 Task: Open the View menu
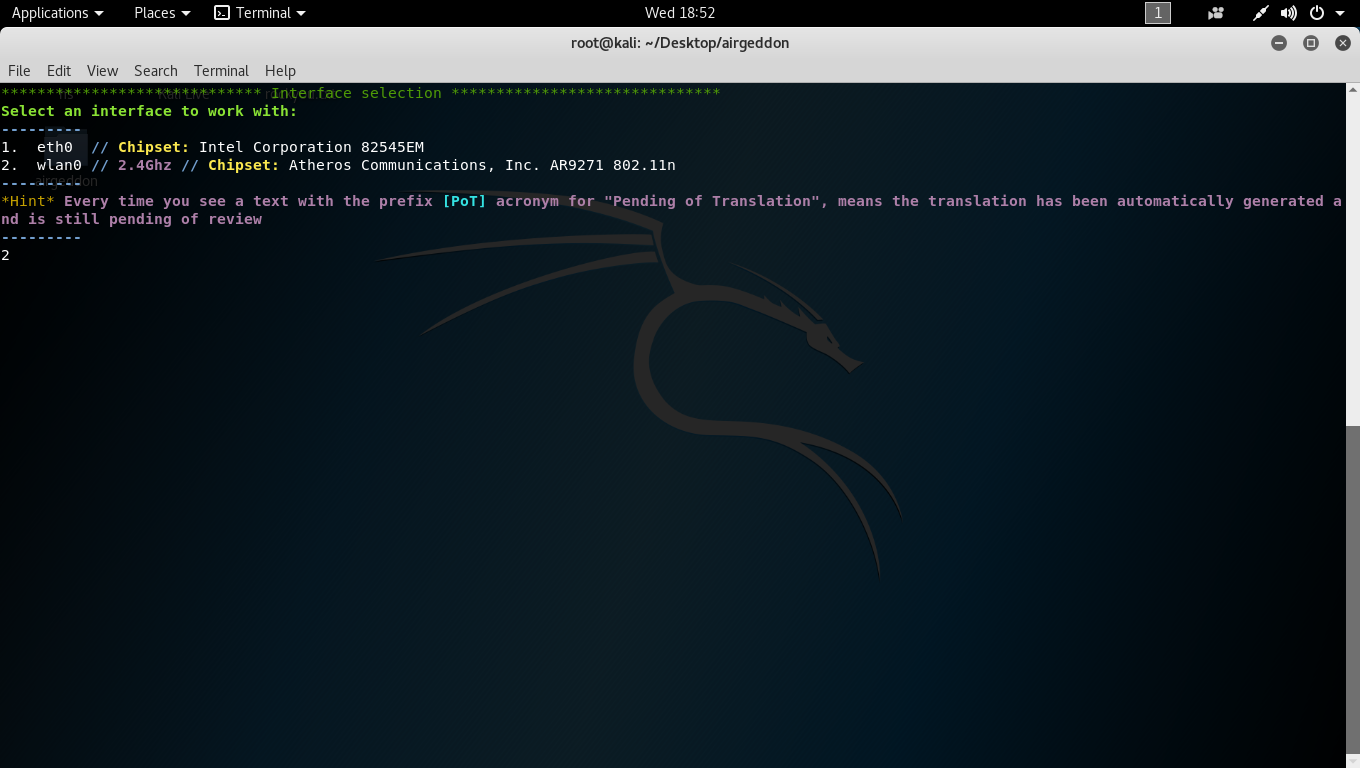(x=102, y=70)
